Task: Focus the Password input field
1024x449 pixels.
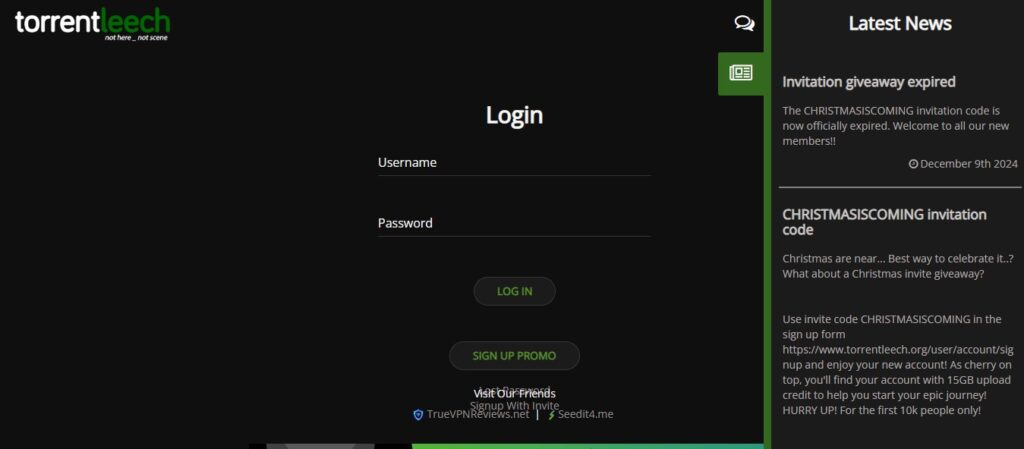Action: click(x=514, y=224)
